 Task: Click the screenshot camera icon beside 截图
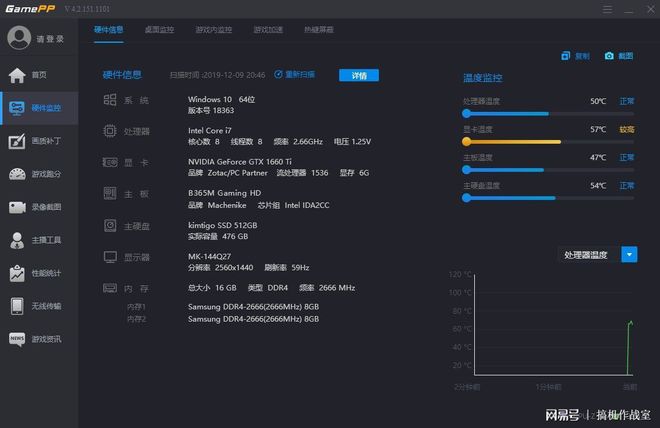click(x=609, y=56)
